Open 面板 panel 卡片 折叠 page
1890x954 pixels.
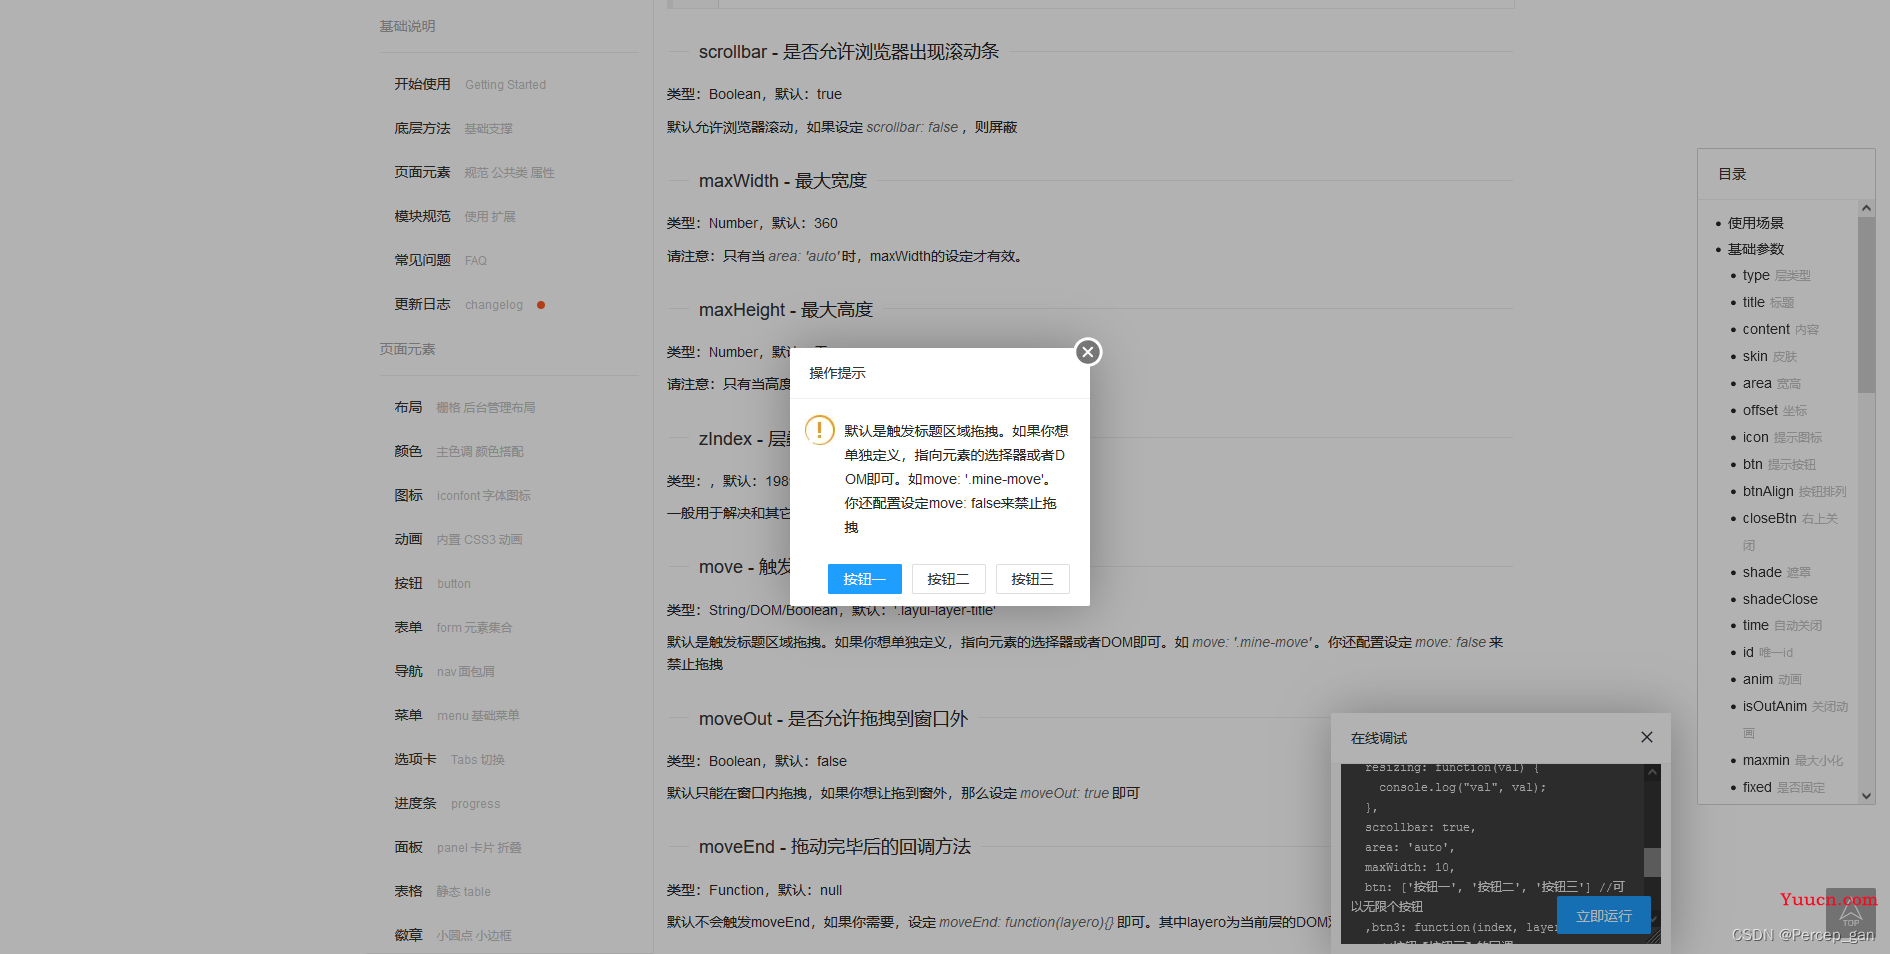coord(458,847)
